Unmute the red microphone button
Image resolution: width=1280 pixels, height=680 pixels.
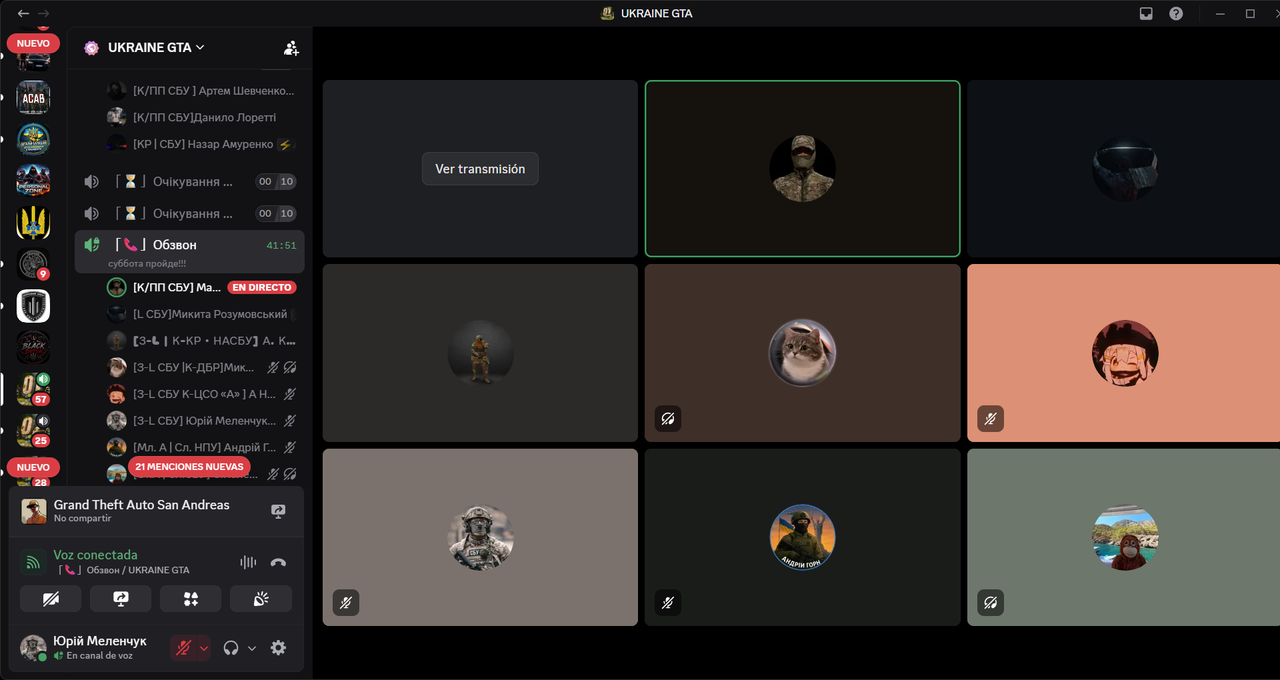183,647
